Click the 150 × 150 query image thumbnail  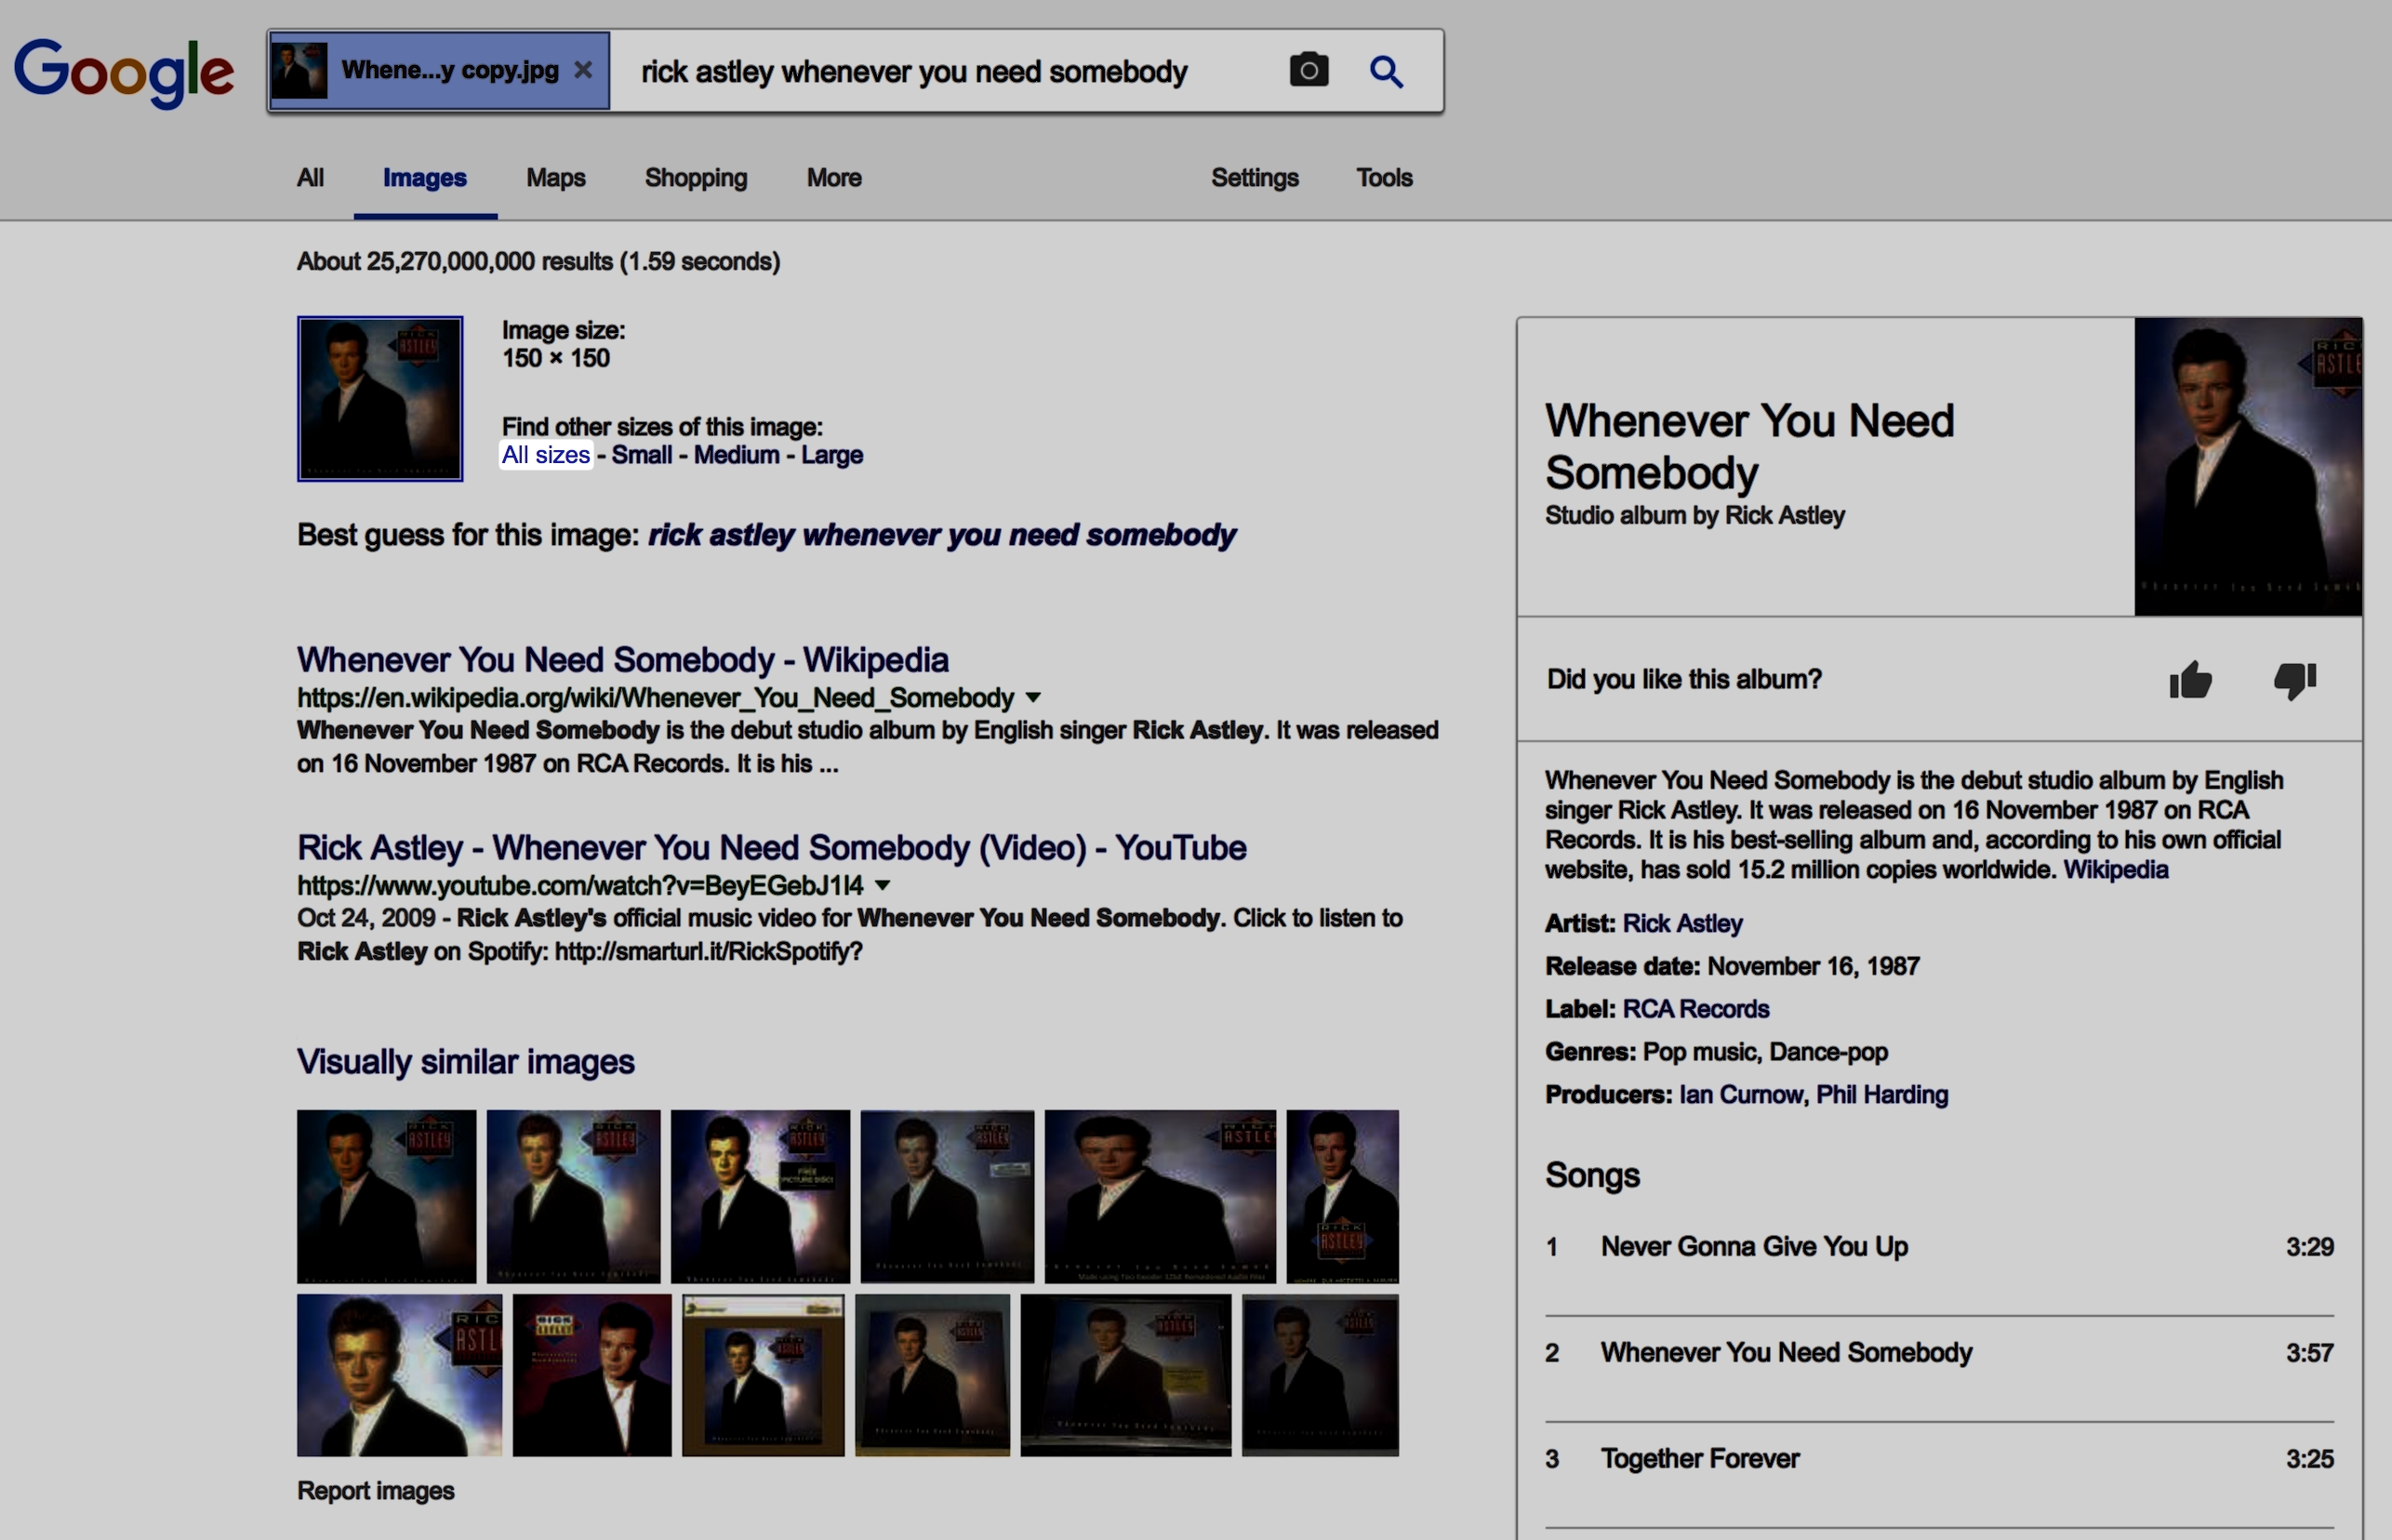pyautogui.click(x=380, y=399)
